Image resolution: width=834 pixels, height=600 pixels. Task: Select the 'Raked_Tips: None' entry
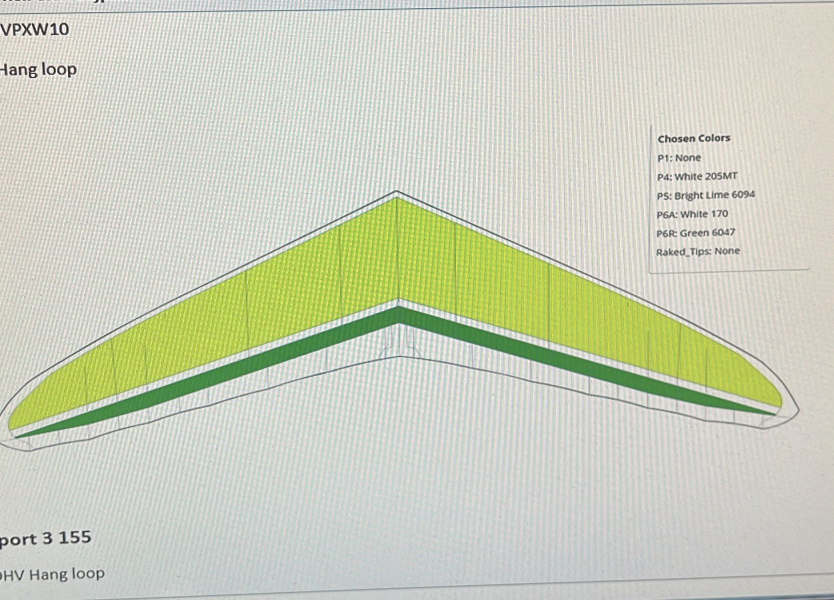[698, 252]
